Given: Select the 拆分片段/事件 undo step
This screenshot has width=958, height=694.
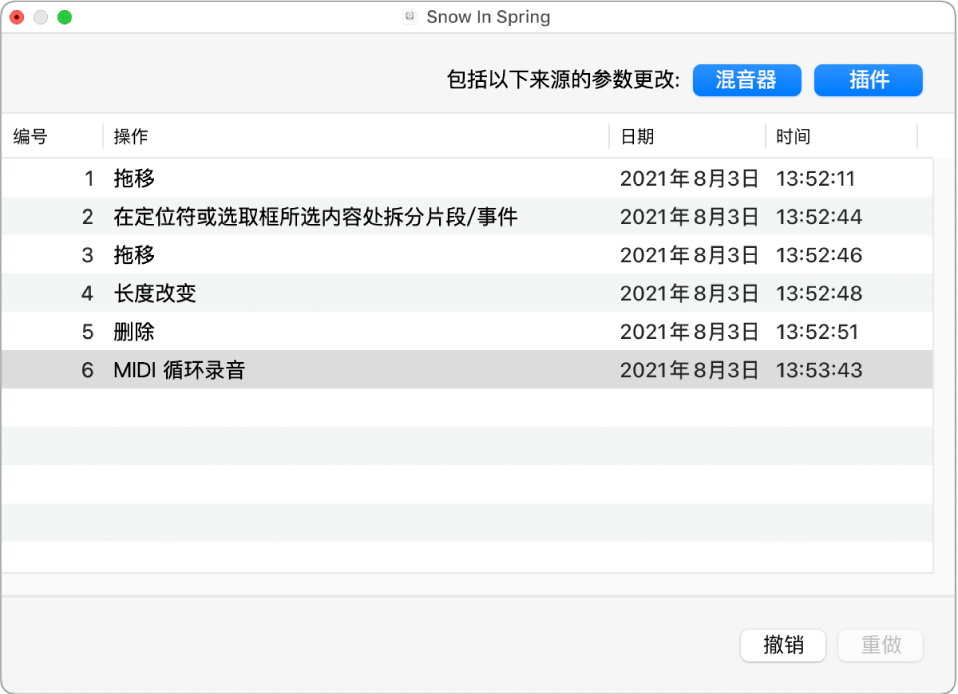Looking at the screenshot, I should tap(300, 216).
